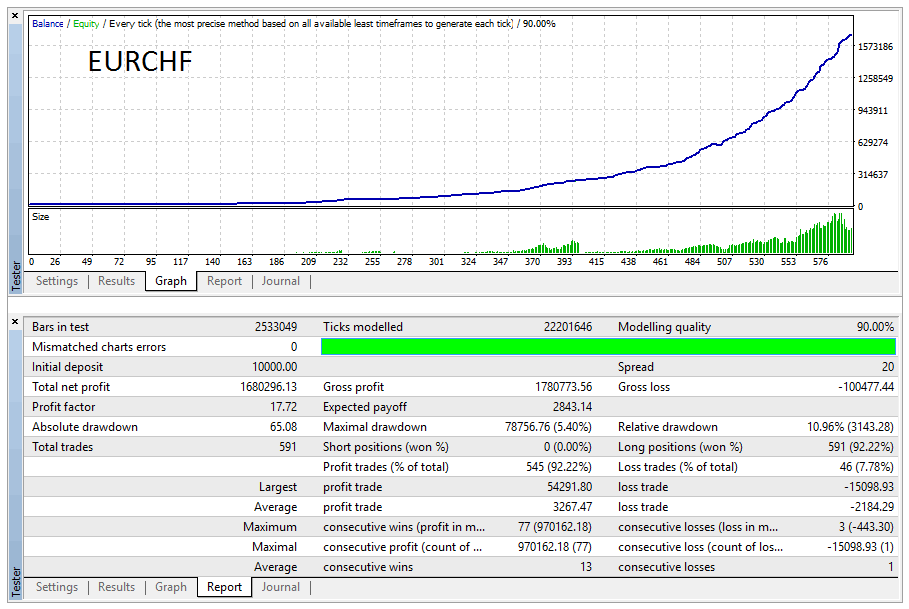The image size is (909, 609).
Task: Select Gross loss value -100477.44
Action: click(x=866, y=387)
